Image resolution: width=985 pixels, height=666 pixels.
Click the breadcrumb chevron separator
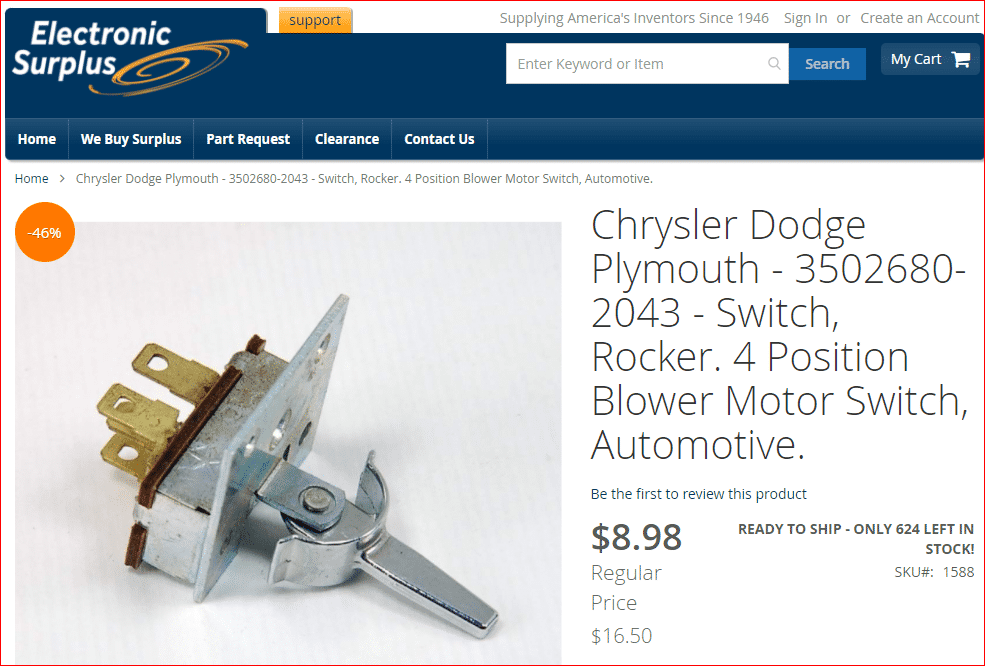coord(62,178)
